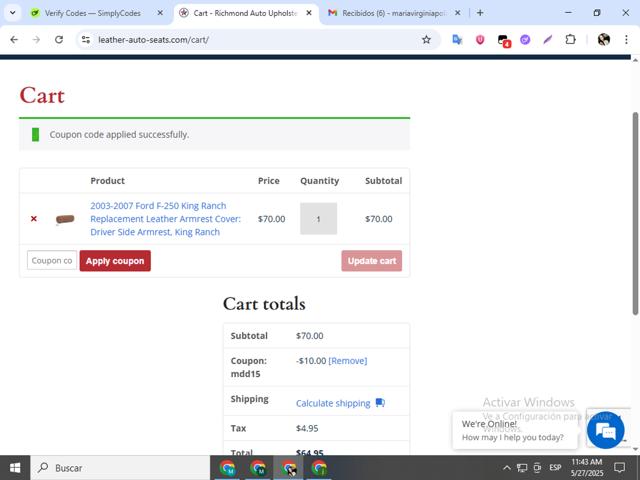Image resolution: width=640 pixels, height=480 pixels.
Task: Open the Windows notification center icon
Action: point(620,468)
